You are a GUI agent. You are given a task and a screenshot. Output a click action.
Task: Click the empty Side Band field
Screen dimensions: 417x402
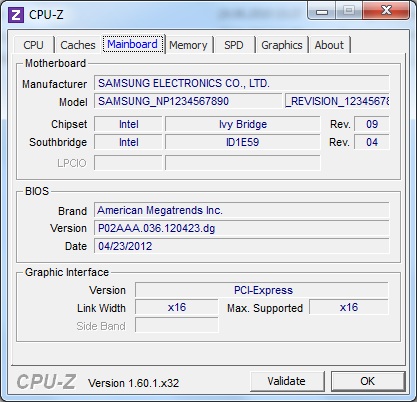177,325
